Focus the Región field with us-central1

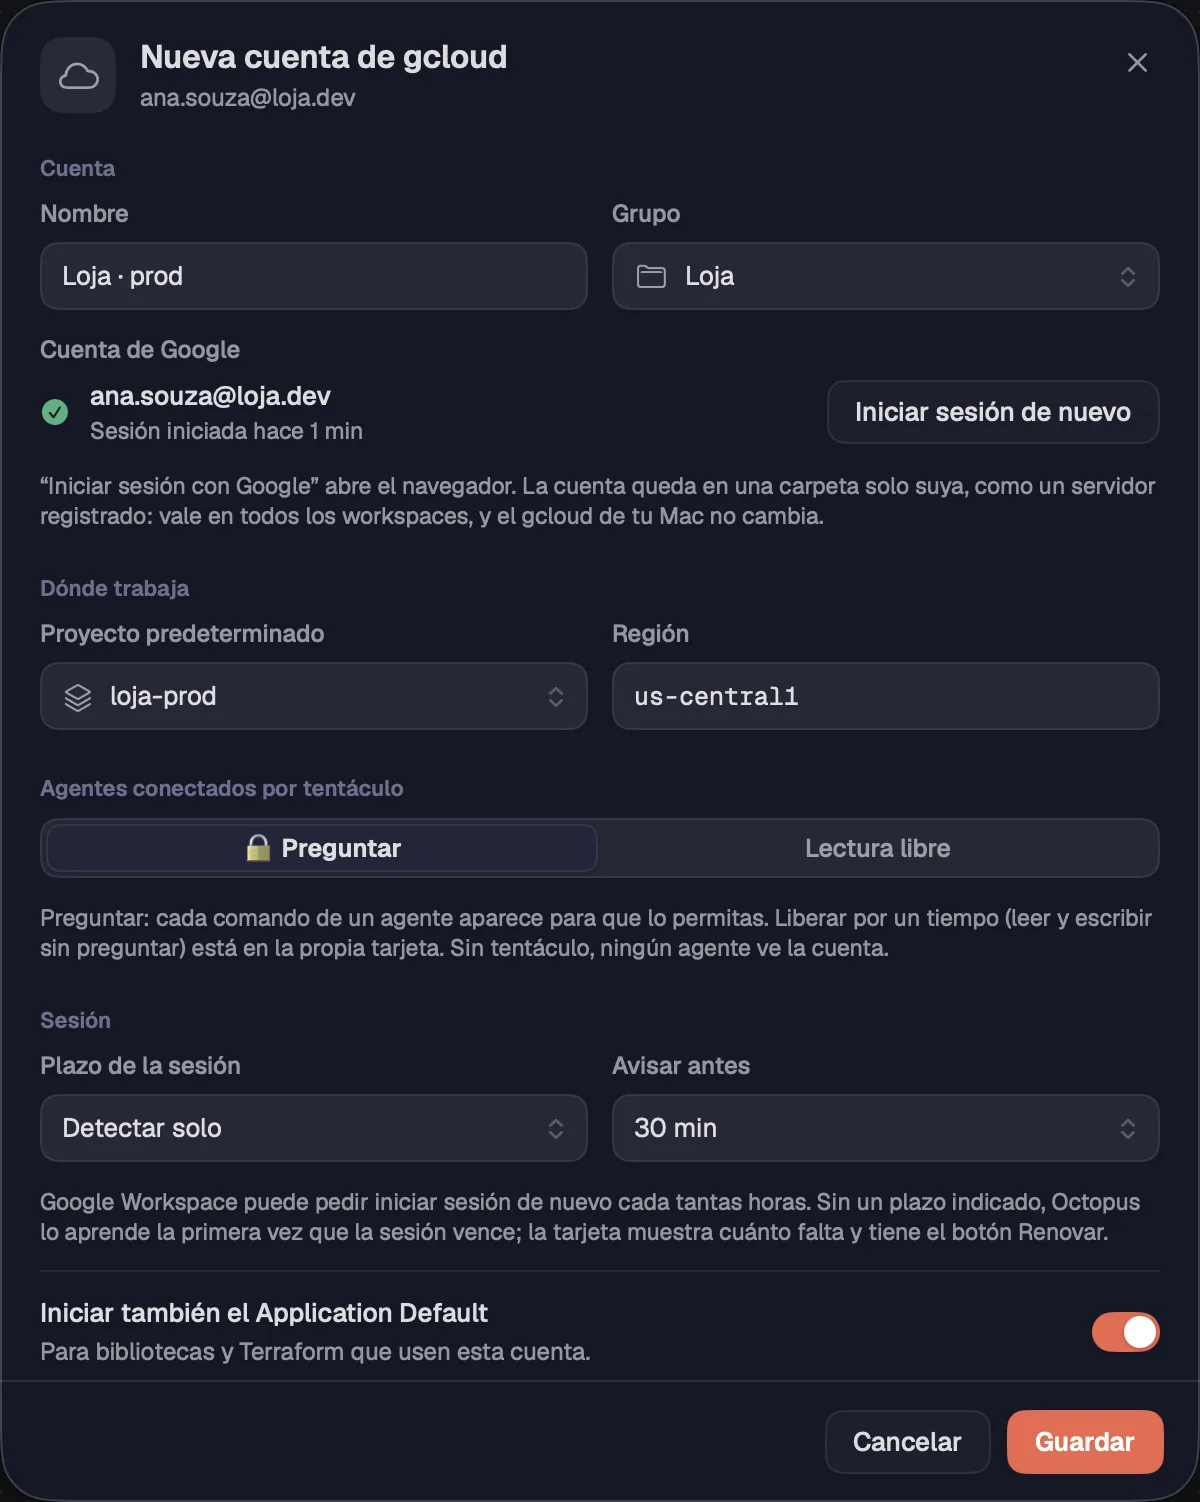[x=886, y=696]
